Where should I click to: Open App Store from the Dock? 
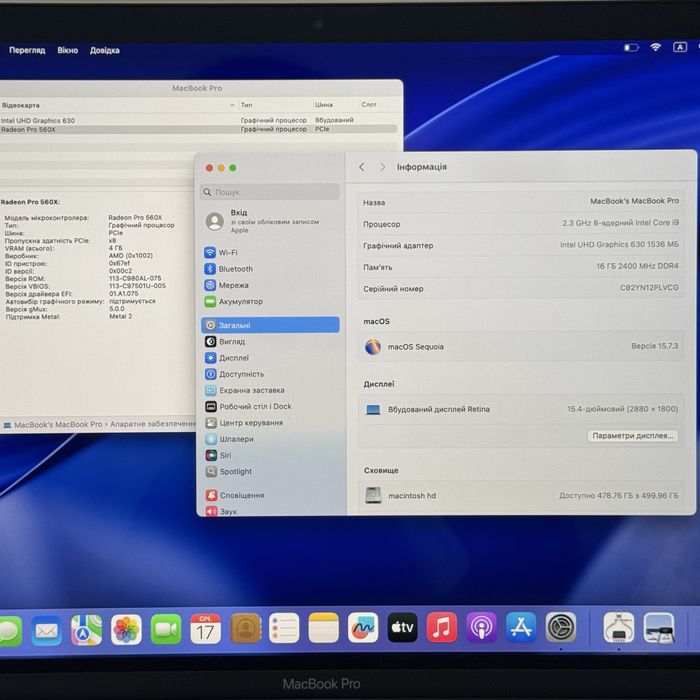pos(521,627)
